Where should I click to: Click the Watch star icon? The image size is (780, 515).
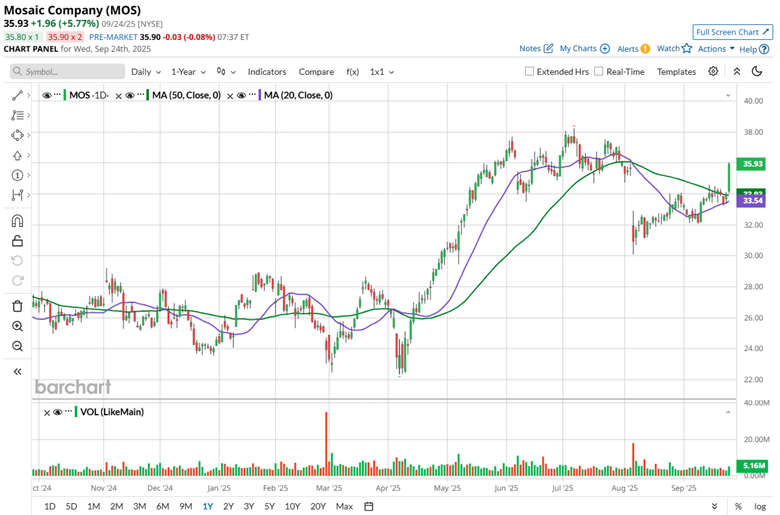tap(687, 48)
